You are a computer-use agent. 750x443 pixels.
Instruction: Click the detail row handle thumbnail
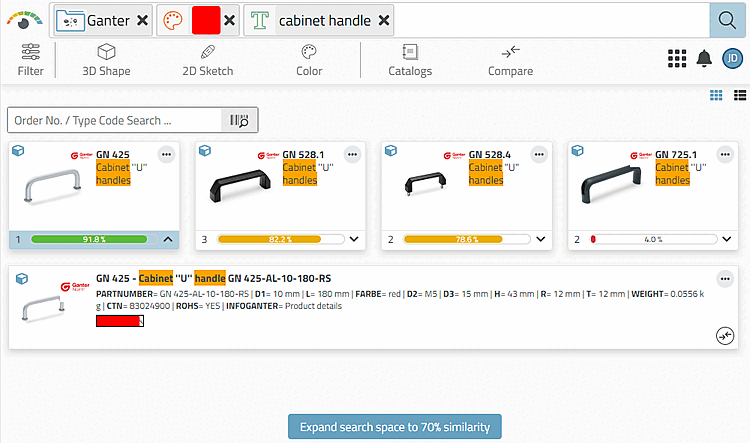(x=43, y=309)
